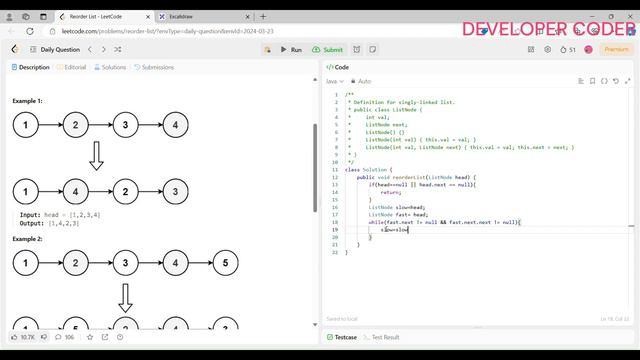Dislike the problem thumbs down

44,337
